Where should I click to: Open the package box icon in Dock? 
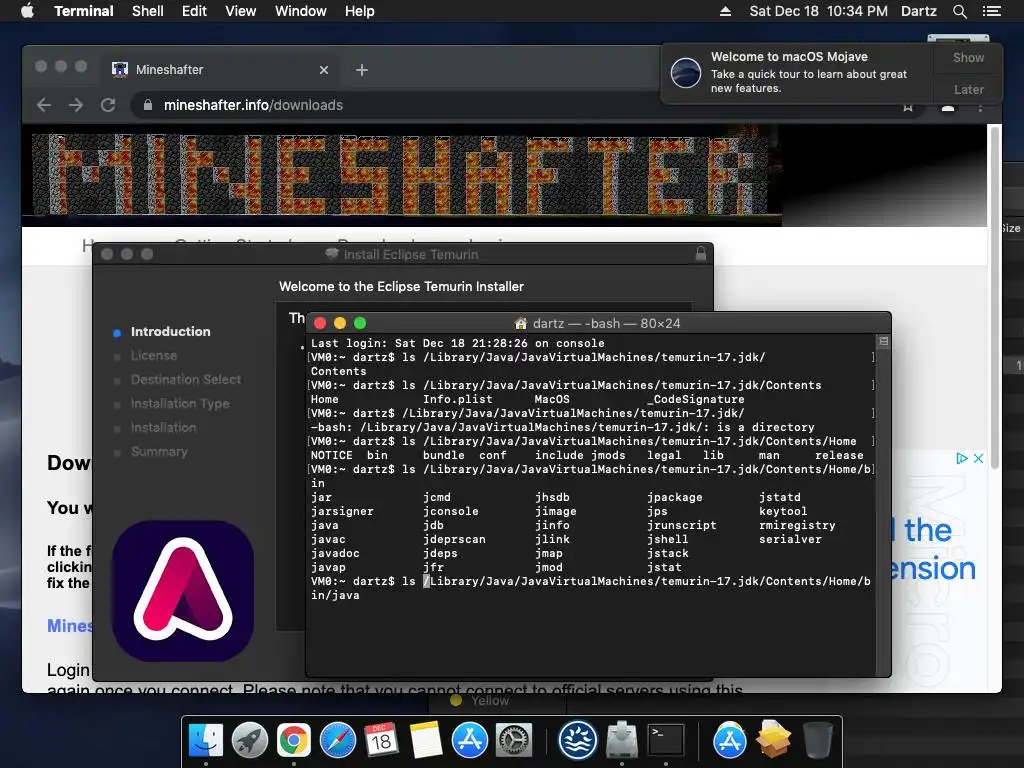click(x=773, y=739)
